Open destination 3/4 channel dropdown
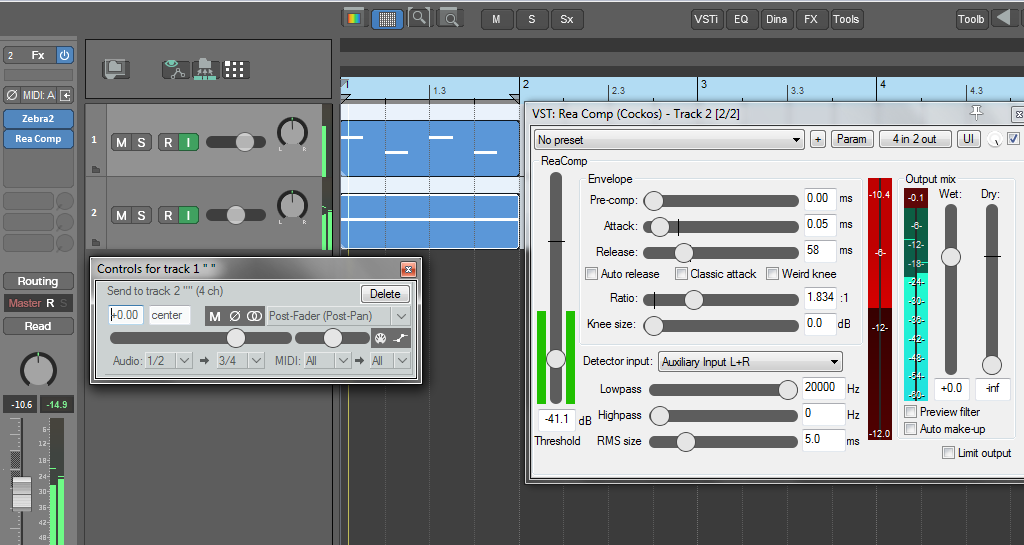This screenshot has height=545, width=1024. (240, 360)
